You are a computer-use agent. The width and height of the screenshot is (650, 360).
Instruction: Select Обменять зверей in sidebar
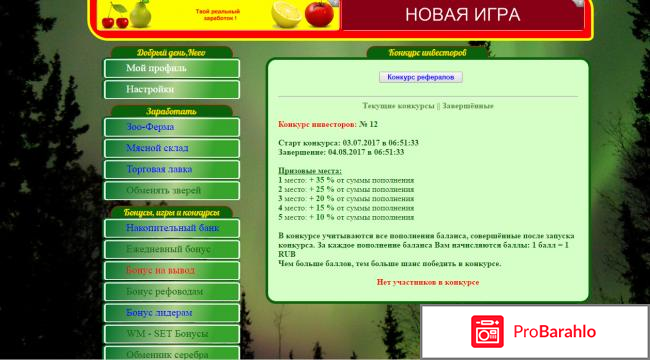pyautogui.click(x=172, y=191)
